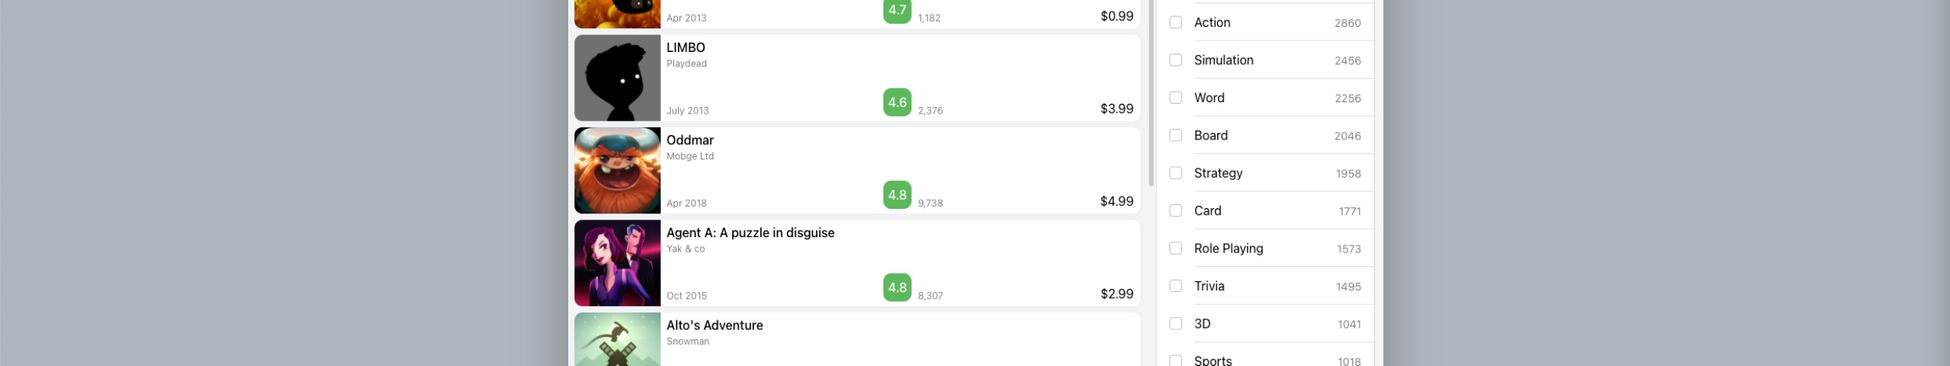
Task: Click the game list vertical scrollbar
Action: pos(1151,92)
